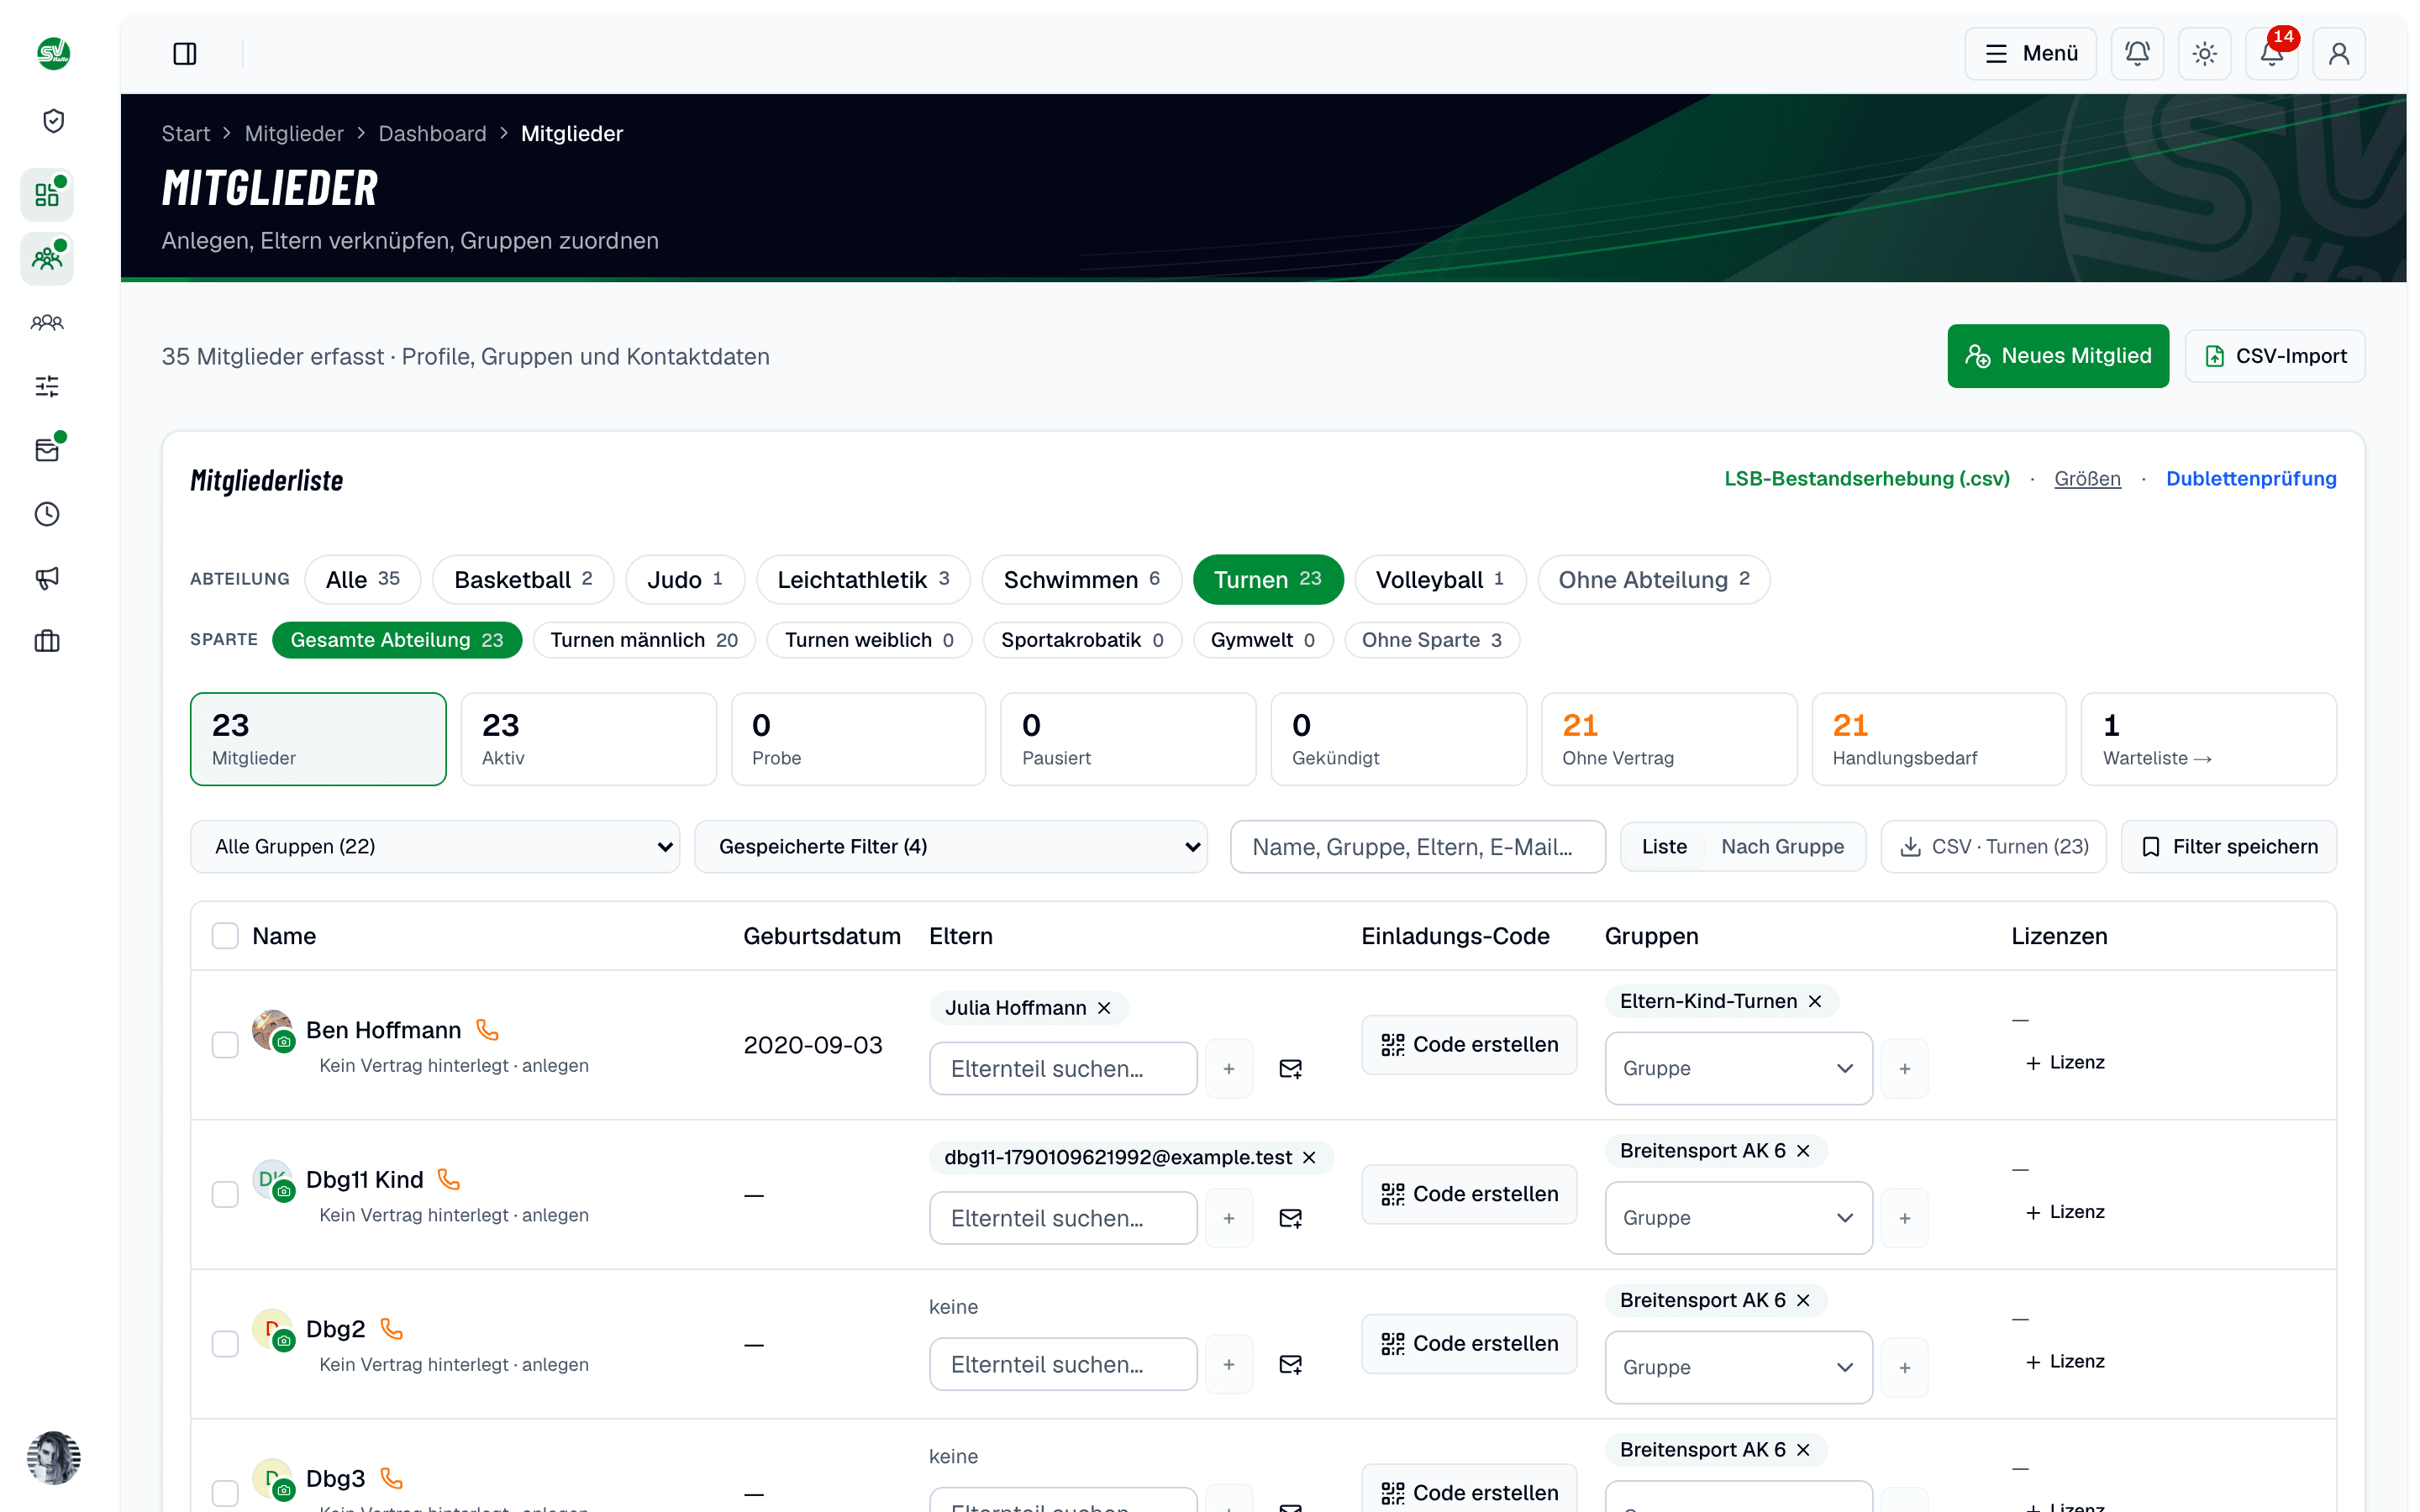This screenshot has height=1512, width=2420.
Task: Click CSV-Import button
Action: coord(2274,356)
